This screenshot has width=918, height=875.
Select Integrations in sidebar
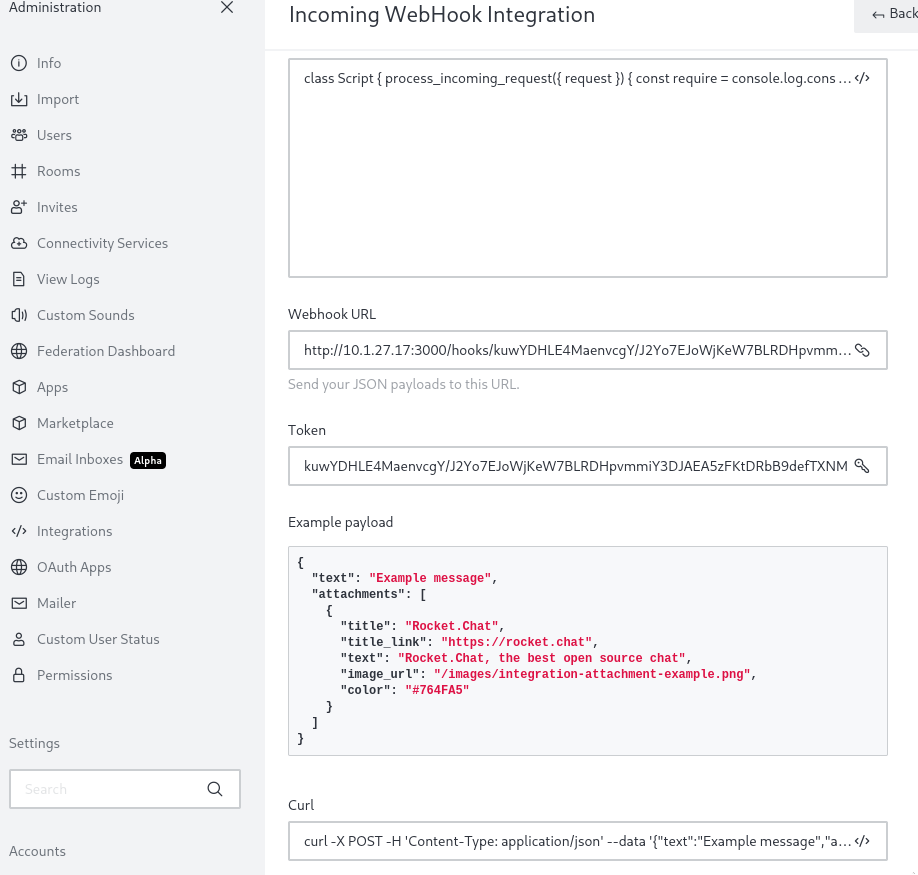(x=74, y=531)
